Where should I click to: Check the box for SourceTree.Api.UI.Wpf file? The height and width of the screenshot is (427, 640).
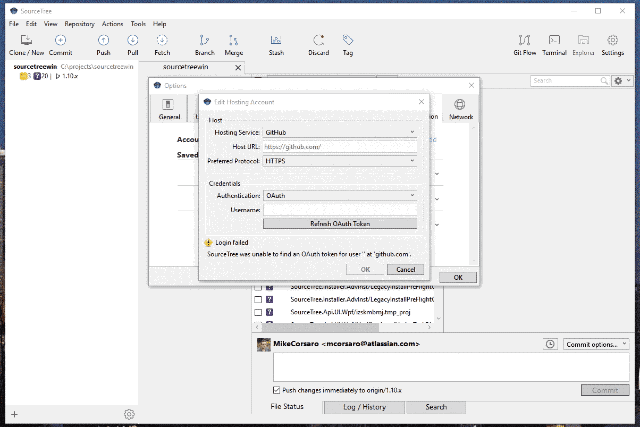coord(258,312)
